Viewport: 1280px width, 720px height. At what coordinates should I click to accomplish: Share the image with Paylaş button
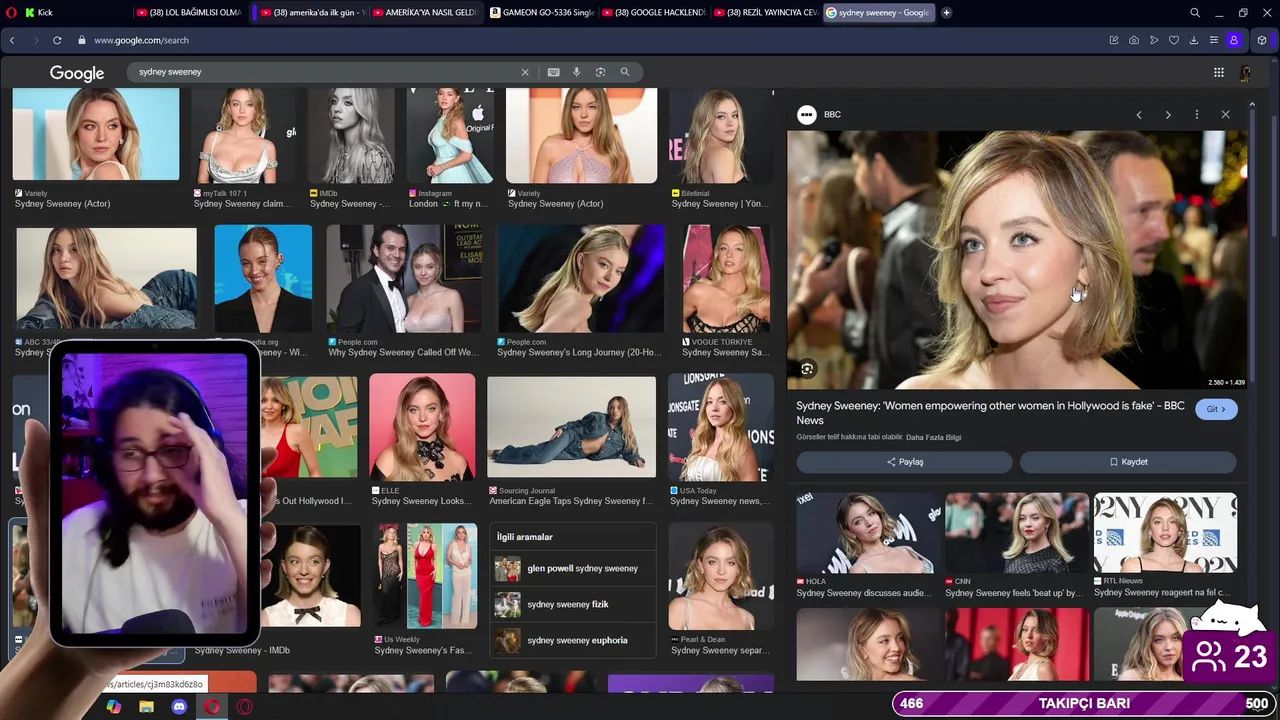coord(904,462)
